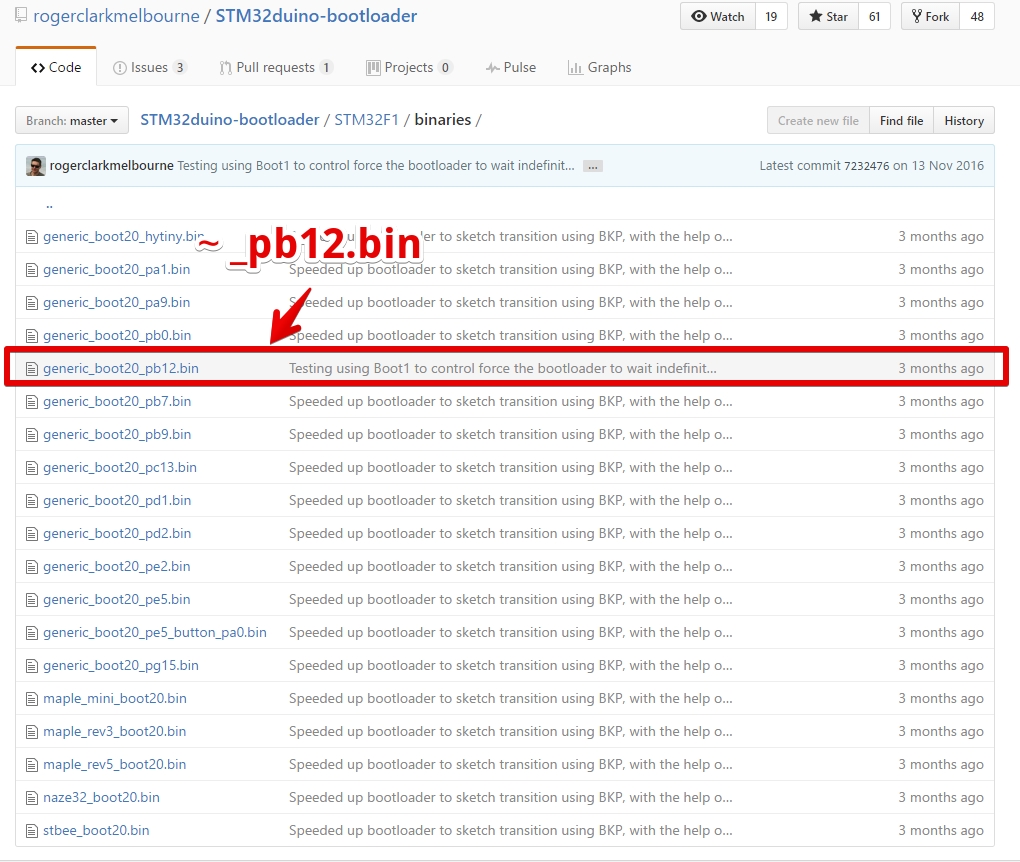
Task: Open rogerclarkmelbourne owner link in title
Action: click(116, 16)
